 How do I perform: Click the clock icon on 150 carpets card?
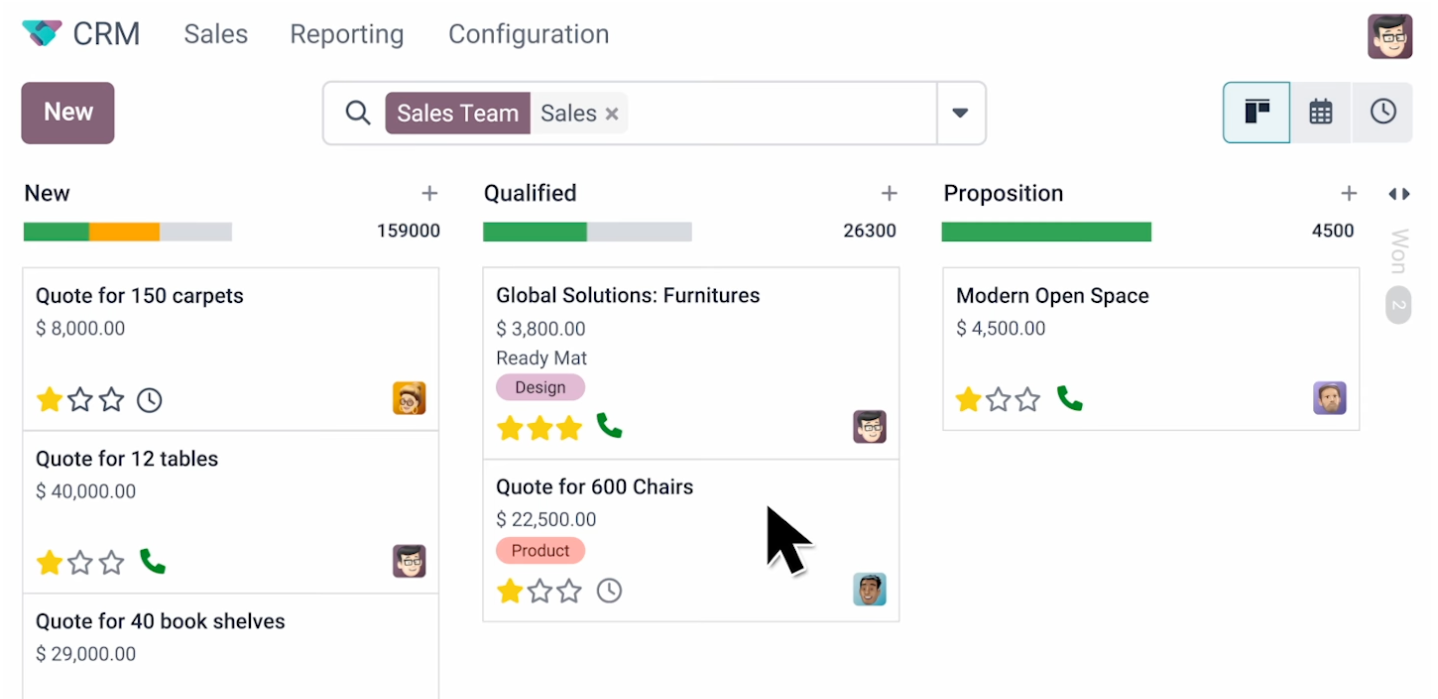tap(149, 401)
